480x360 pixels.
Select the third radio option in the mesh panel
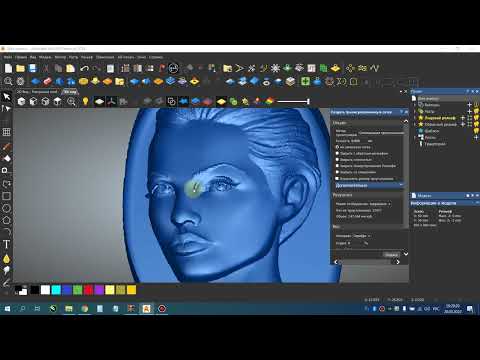337,160
